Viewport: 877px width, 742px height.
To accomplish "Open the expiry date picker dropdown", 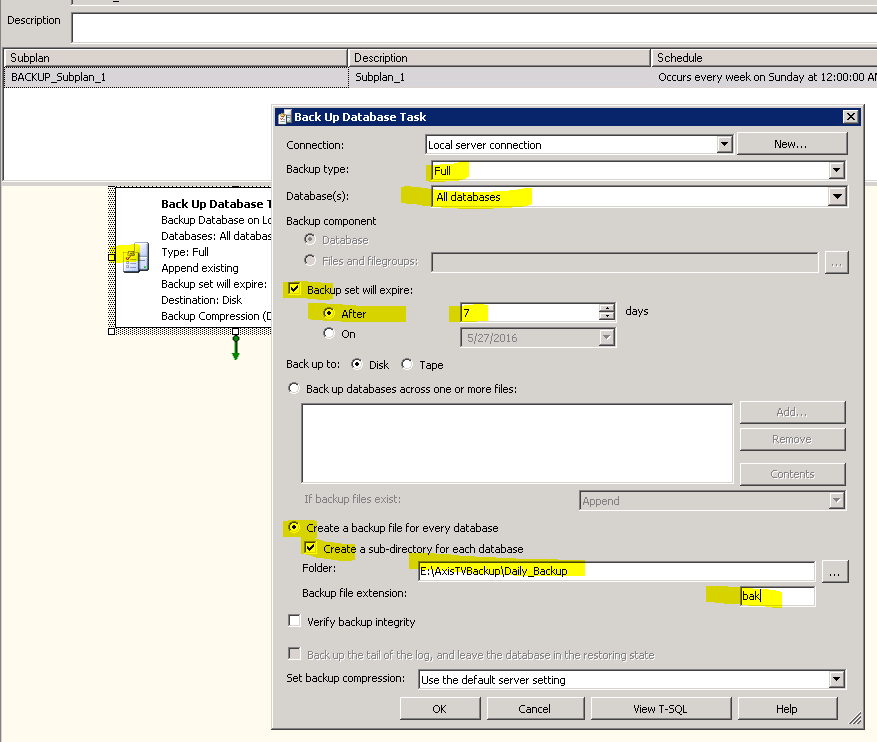I will click(606, 338).
